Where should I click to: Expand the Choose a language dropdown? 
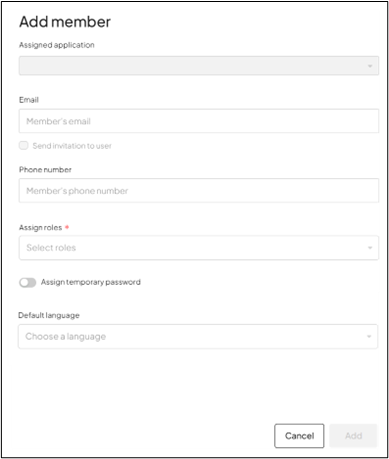coord(198,336)
